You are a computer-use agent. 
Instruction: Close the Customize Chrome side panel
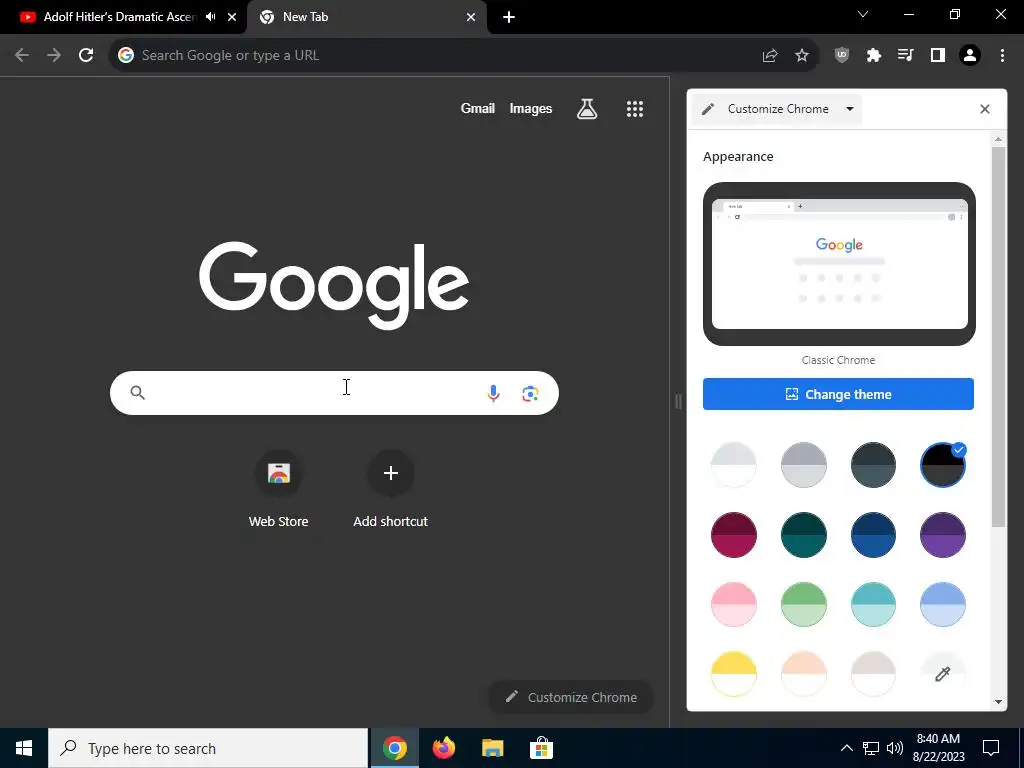pos(985,109)
